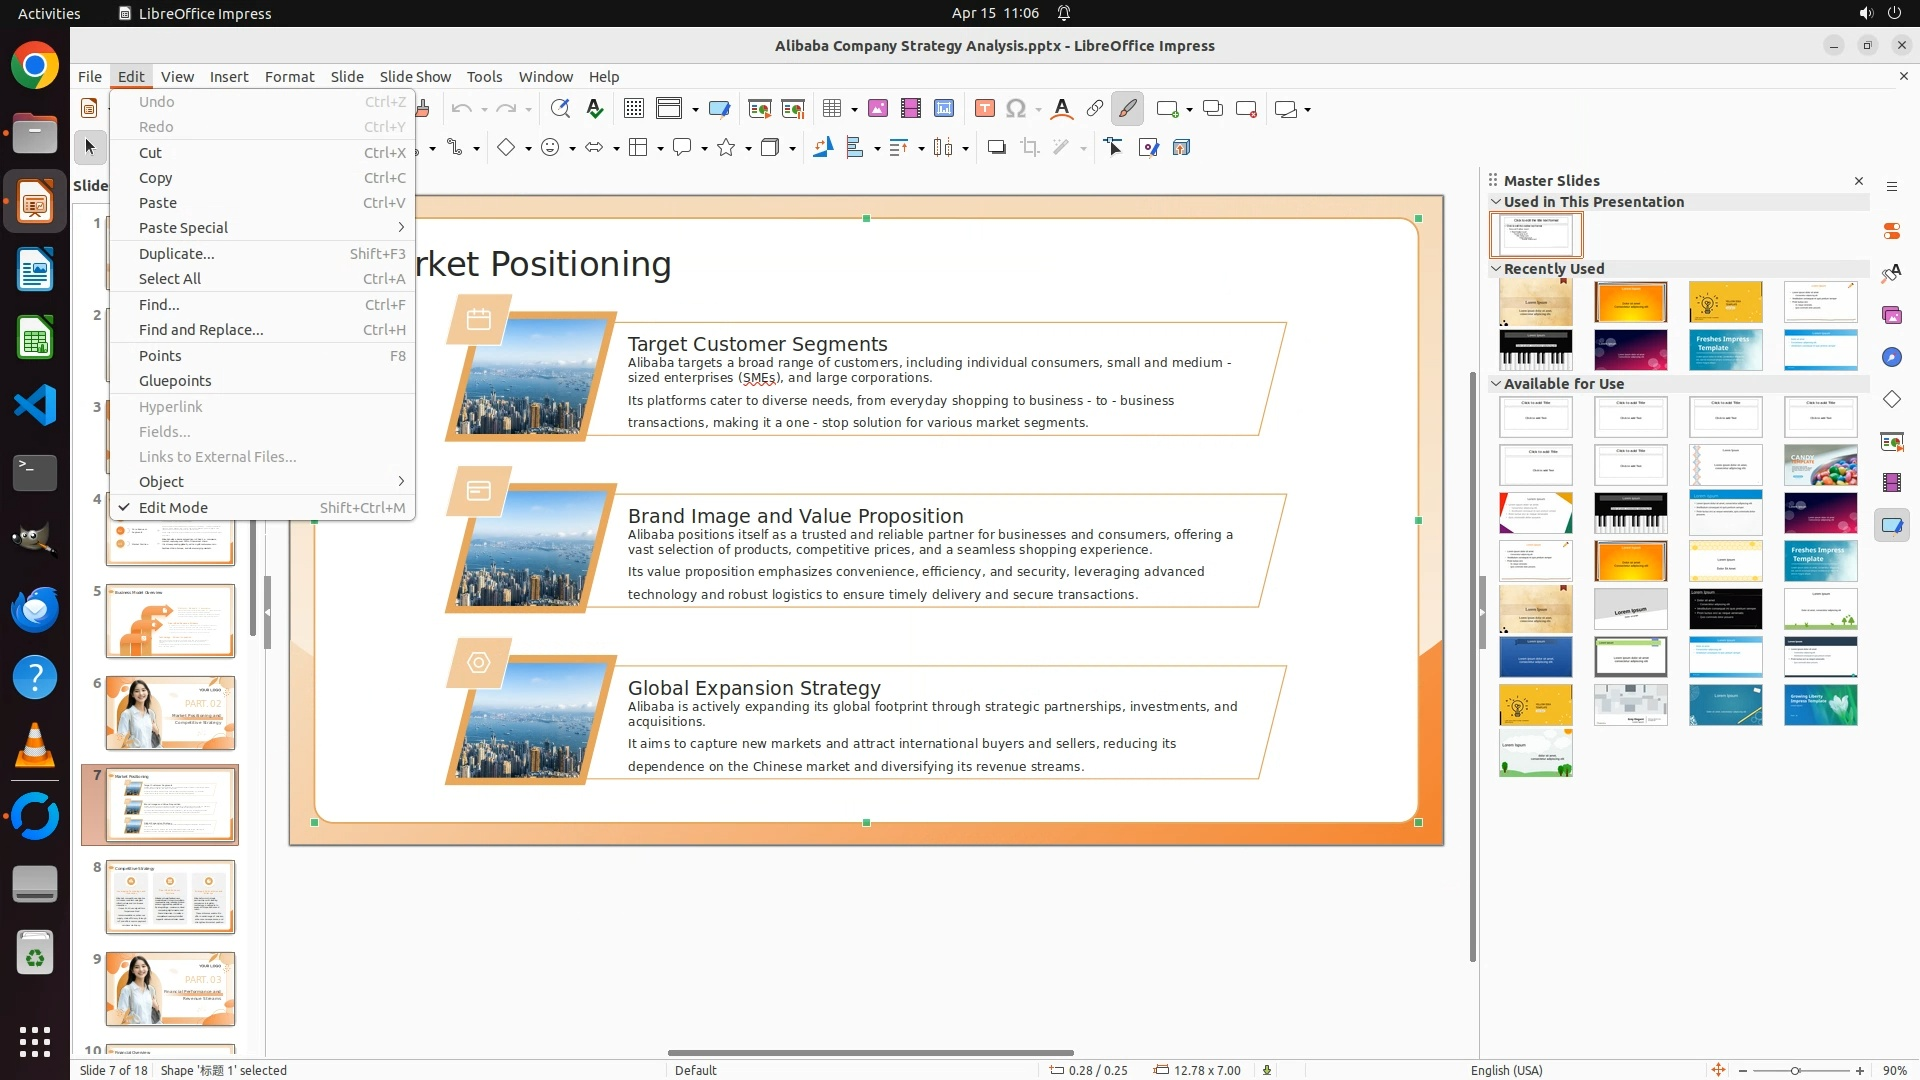The height and width of the screenshot is (1080, 1920).
Task: Click the Fontwork text icon
Action: point(1061,109)
